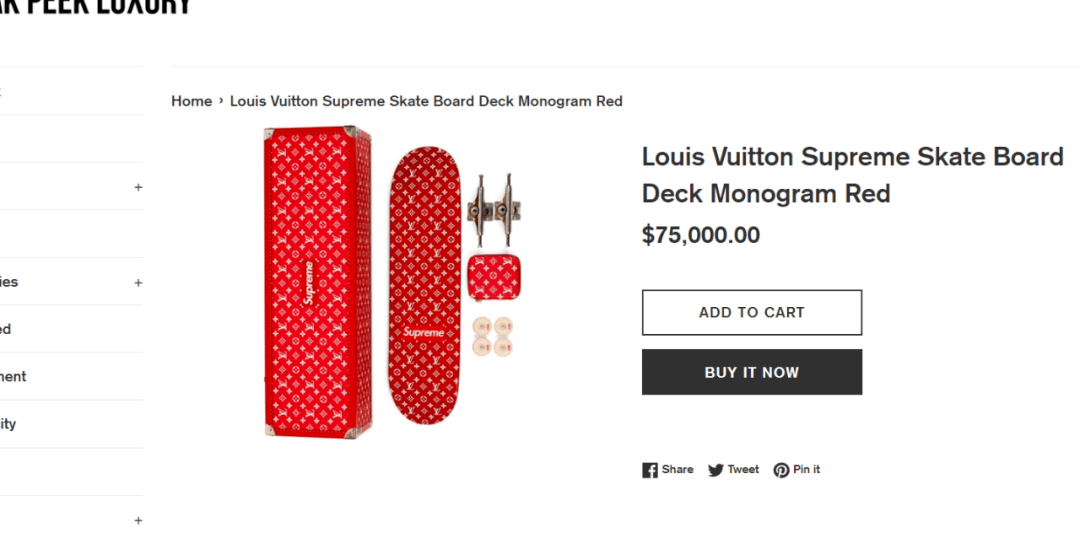The height and width of the screenshot is (533, 1080).
Task: Select the sidebar menu item ending in 'ity'
Action: pyautogui.click(x=8, y=424)
